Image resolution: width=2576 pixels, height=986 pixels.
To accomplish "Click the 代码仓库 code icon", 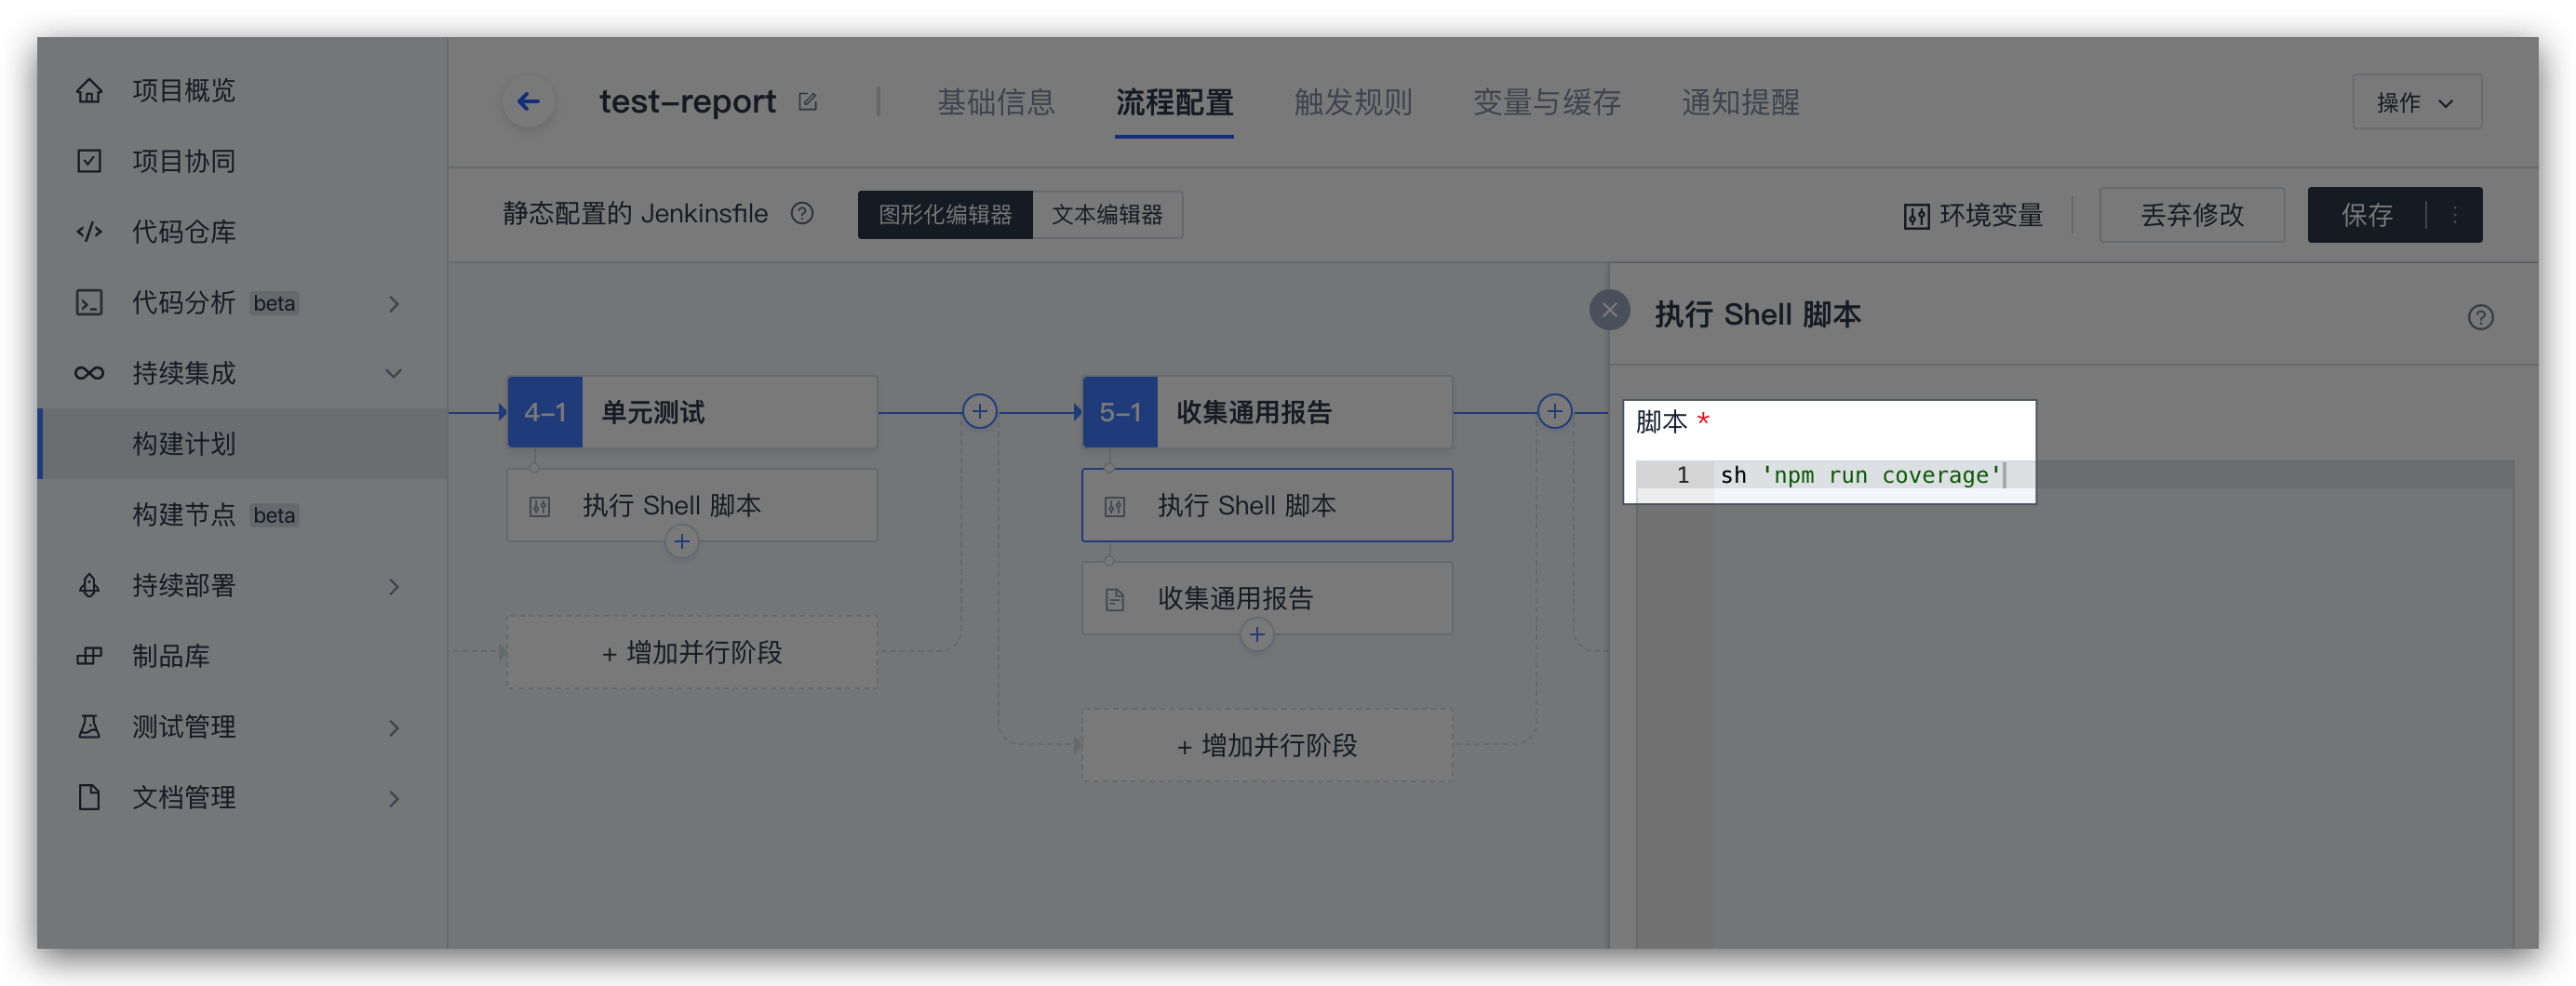I will point(89,232).
